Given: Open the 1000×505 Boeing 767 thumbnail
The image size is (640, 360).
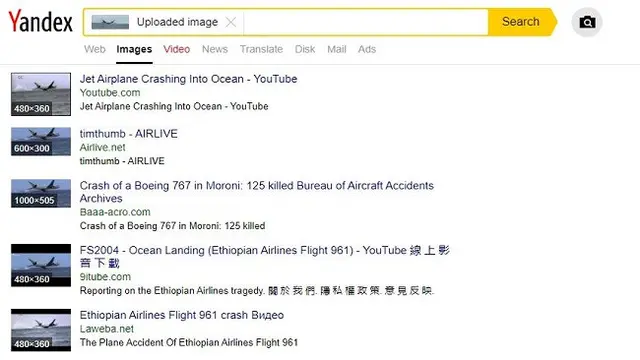Looking at the screenshot, I should (41, 193).
